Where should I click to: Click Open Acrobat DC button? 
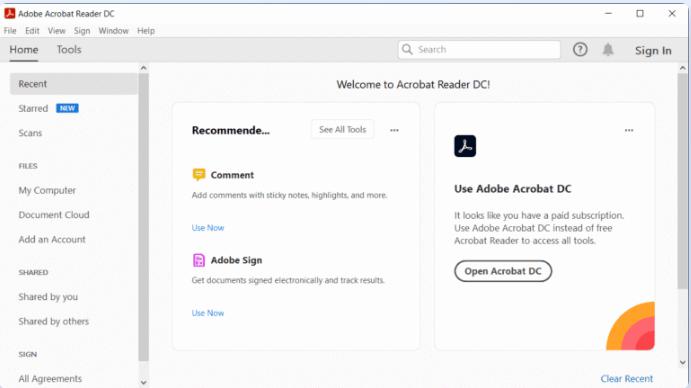pyautogui.click(x=503, y=271)
